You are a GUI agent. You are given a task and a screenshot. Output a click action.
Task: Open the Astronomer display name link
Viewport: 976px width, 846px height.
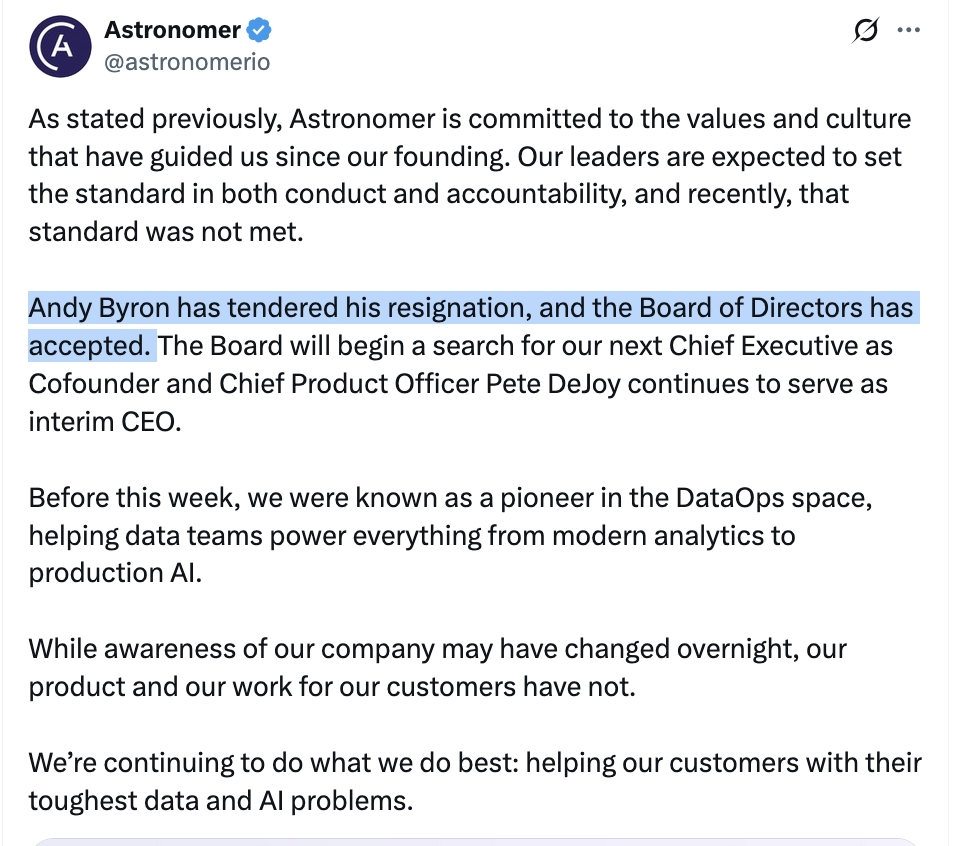[x=172, y=30]
